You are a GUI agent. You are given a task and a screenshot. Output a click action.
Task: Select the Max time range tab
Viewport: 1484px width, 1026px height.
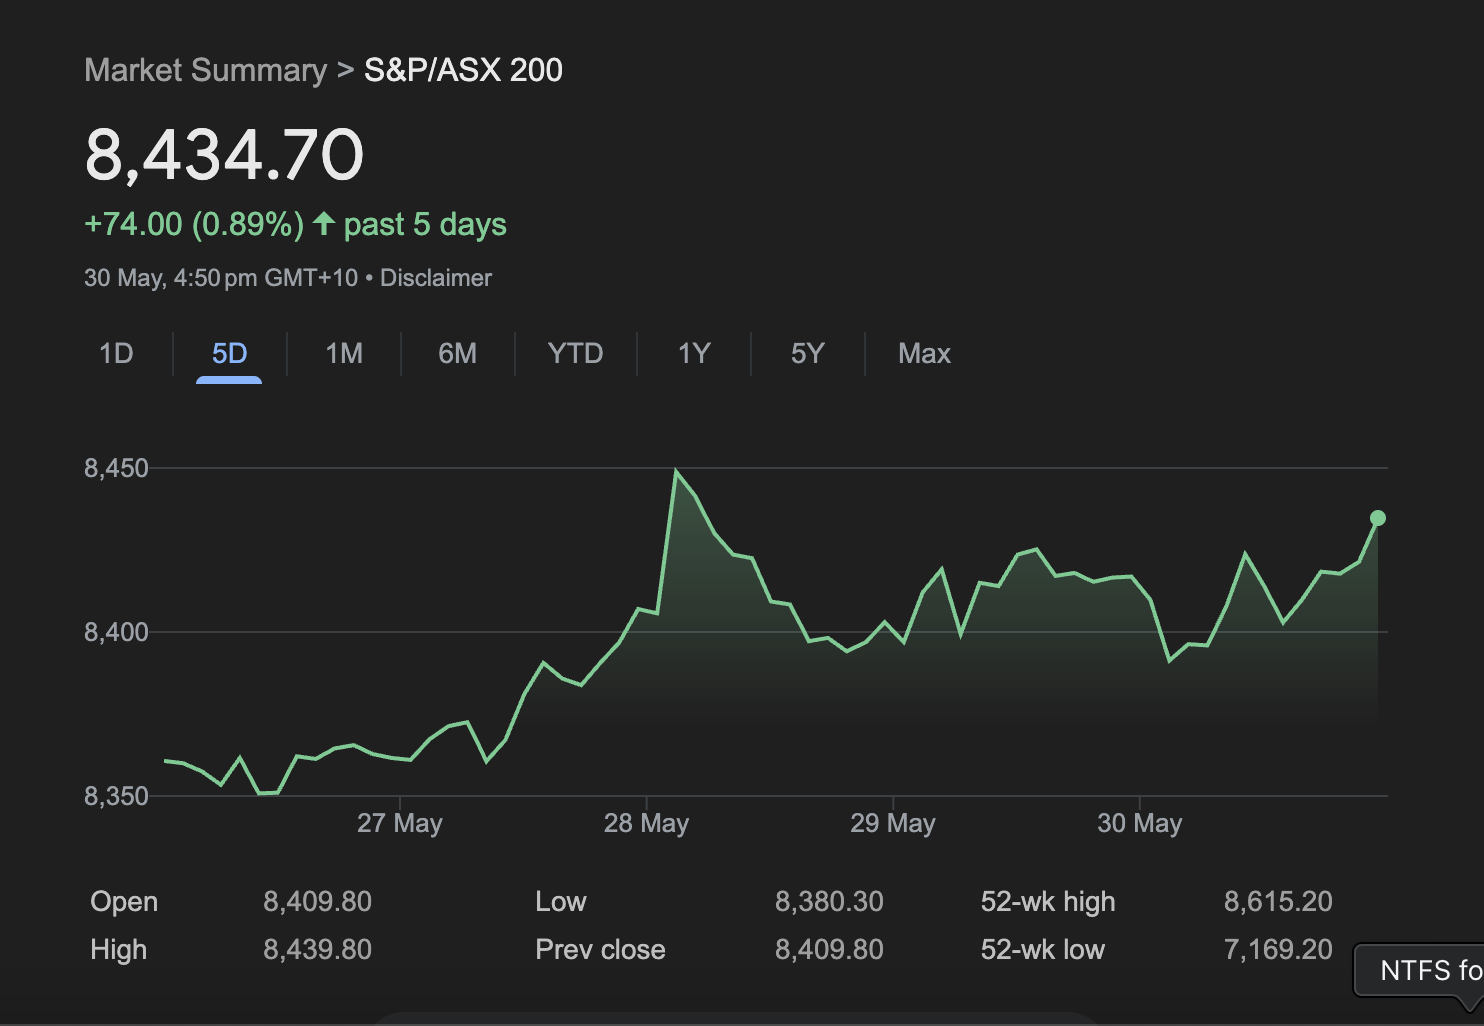[x=924, y=354]
